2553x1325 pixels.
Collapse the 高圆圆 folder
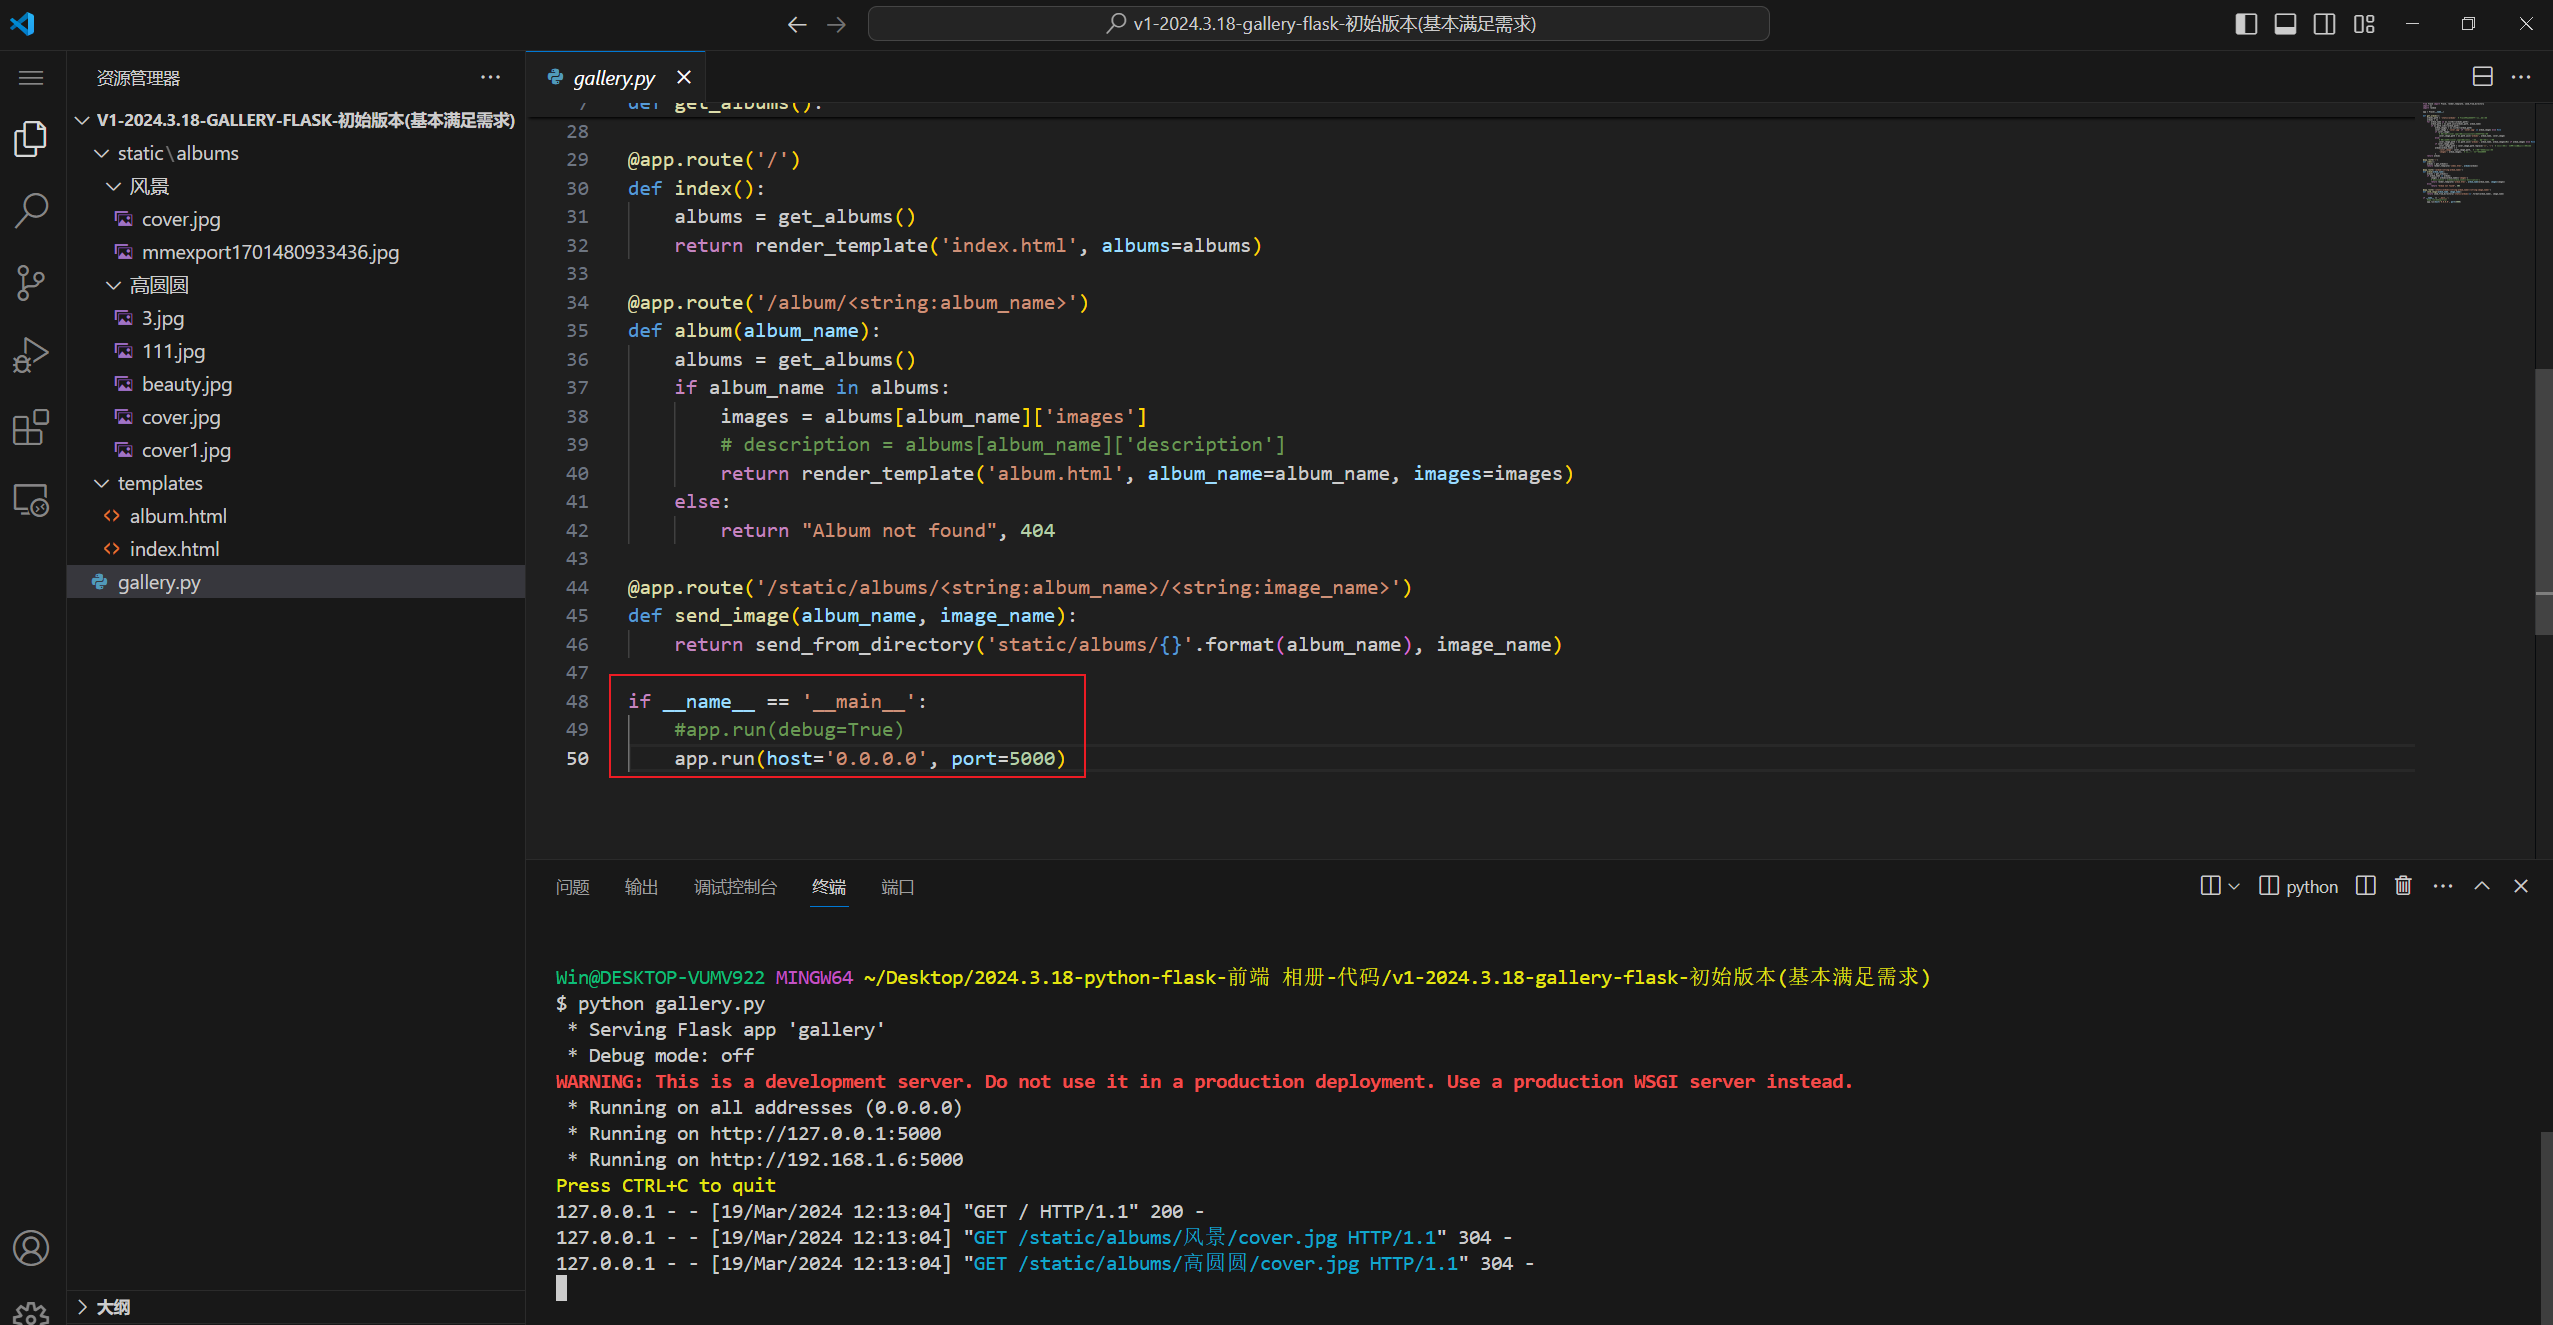tap(296, 285)
